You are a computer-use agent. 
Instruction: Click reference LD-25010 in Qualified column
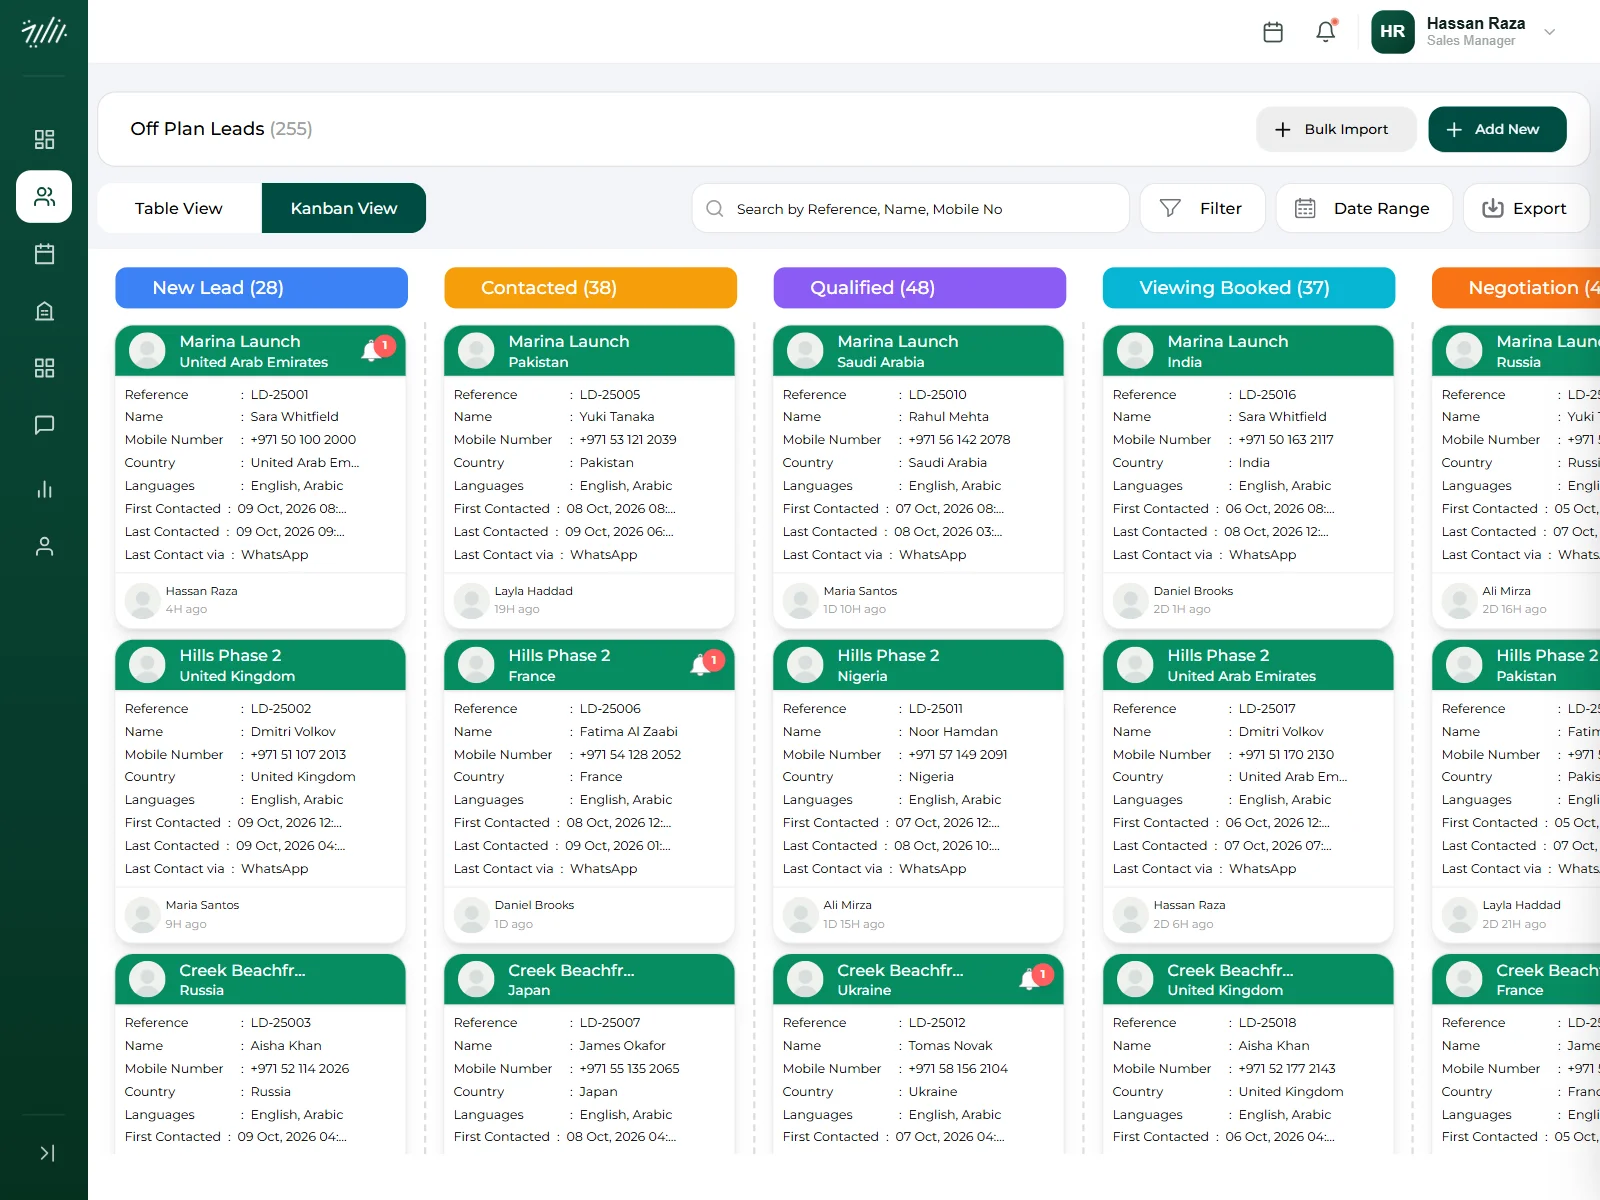tap(938, 394)
